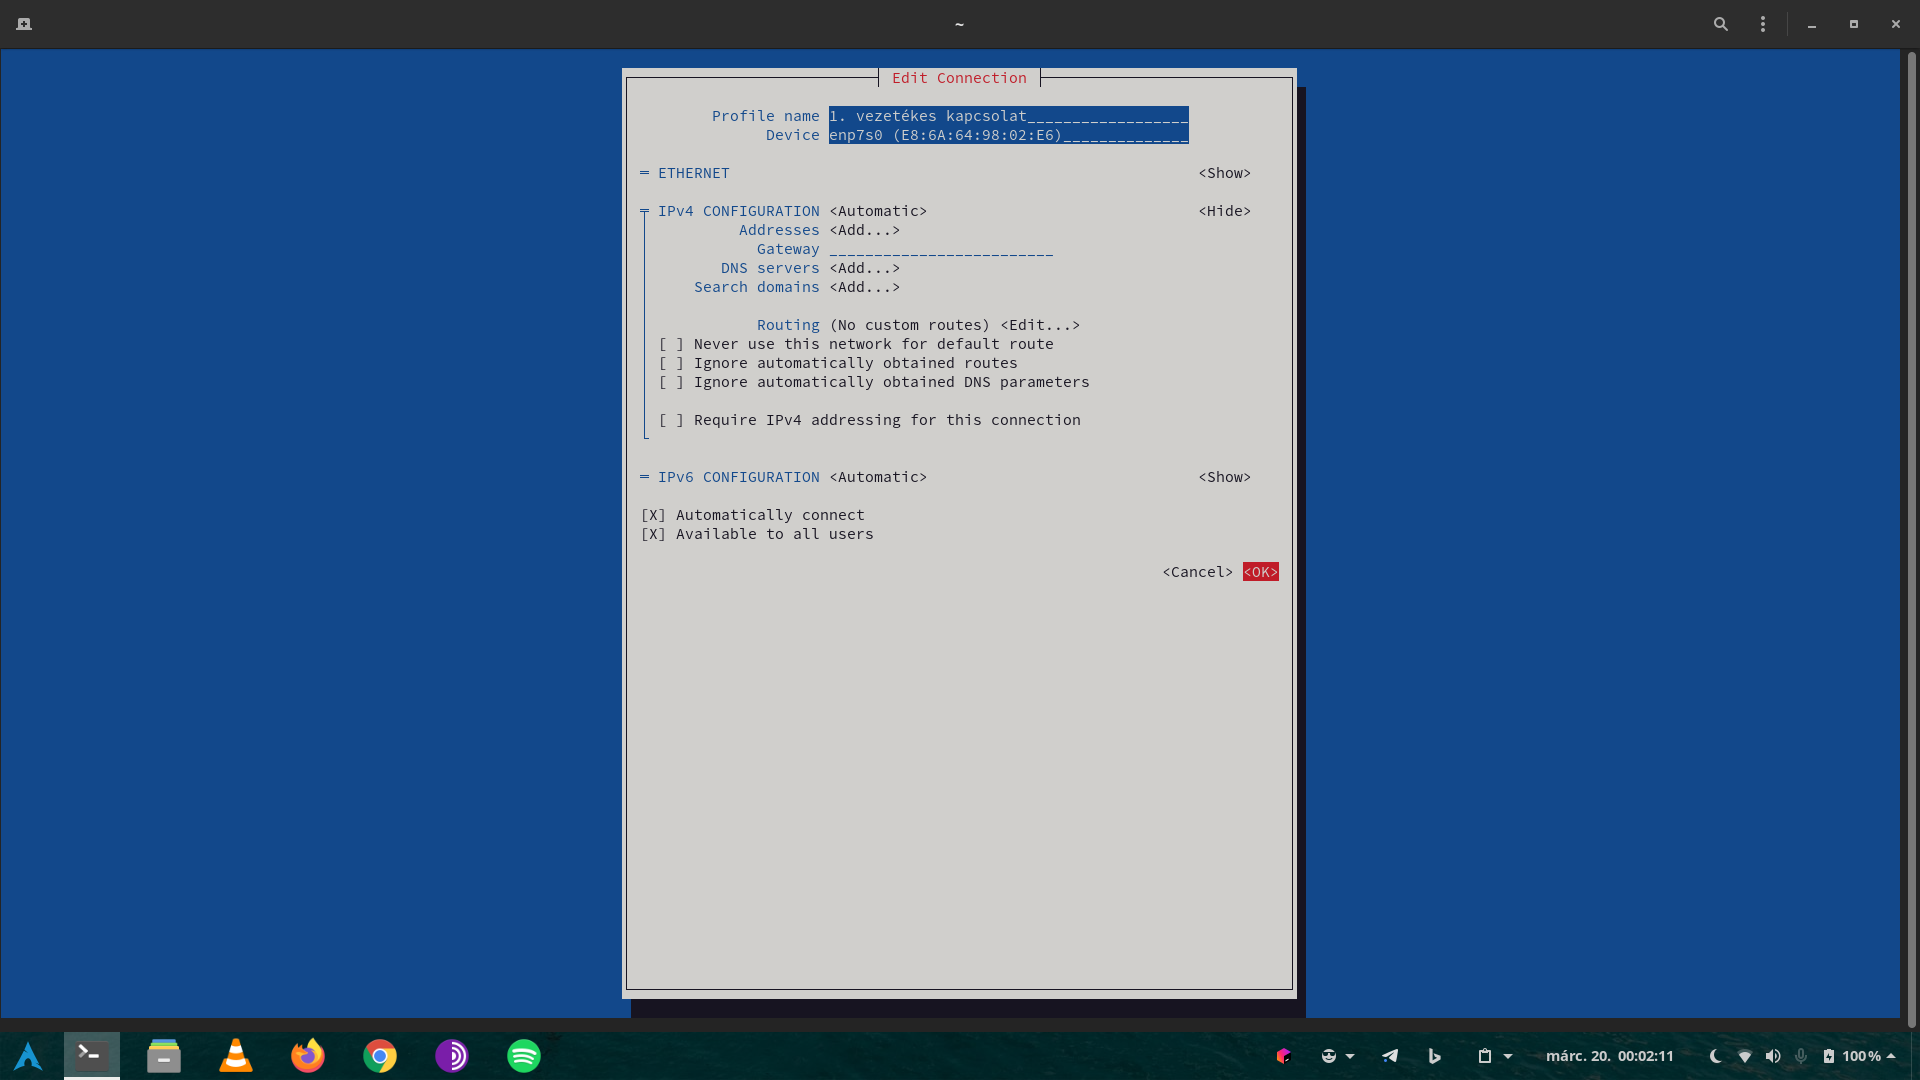This screenshot has width=1920, height=1080.
Task: Open the VLC media player icon
Action: coord(236,1055)
